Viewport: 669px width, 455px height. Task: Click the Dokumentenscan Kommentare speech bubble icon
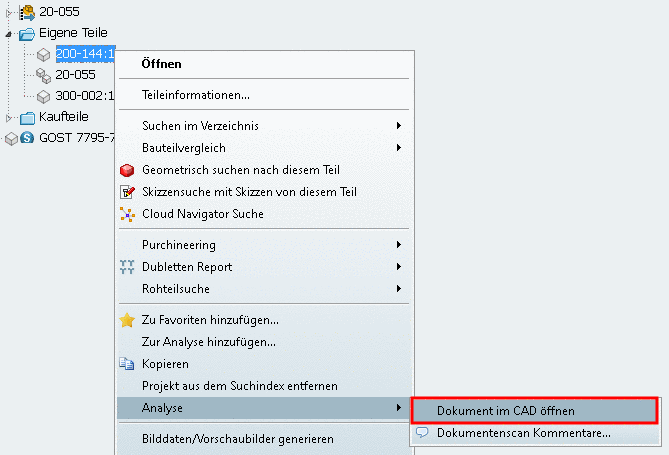tap(423, 433)
